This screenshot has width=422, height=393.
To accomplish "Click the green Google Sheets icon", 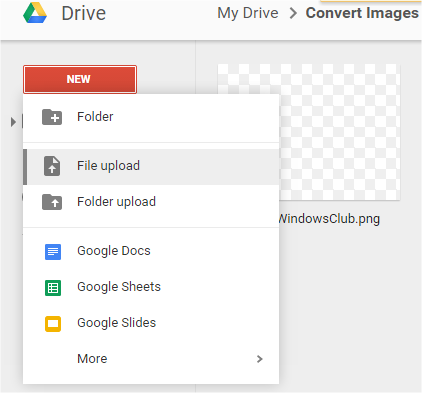I will pos(53,288).
